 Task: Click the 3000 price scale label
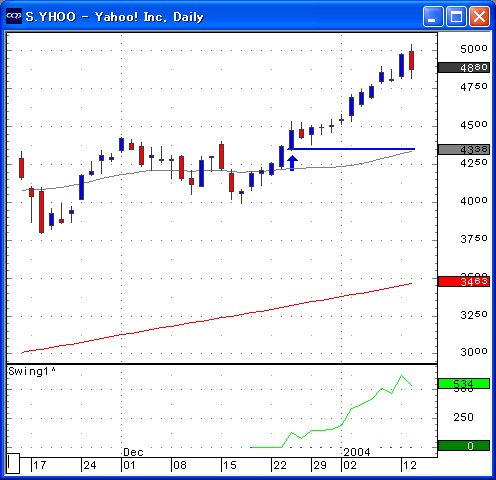(474, 352)
